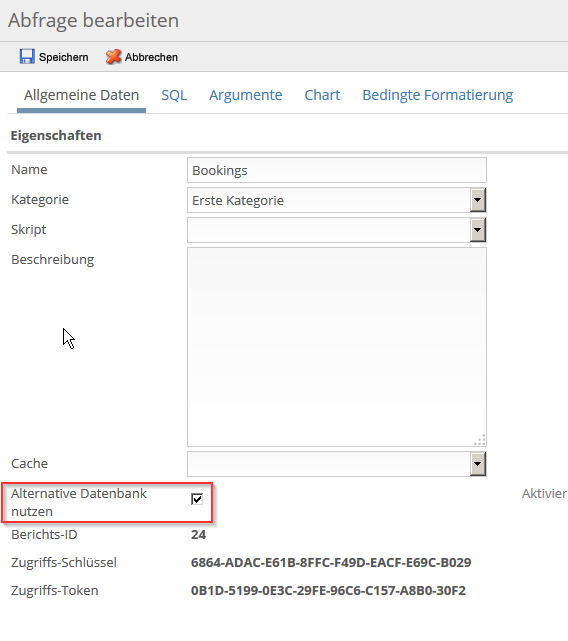
Task: Open the Argumente tab
Action: [246, 95]
